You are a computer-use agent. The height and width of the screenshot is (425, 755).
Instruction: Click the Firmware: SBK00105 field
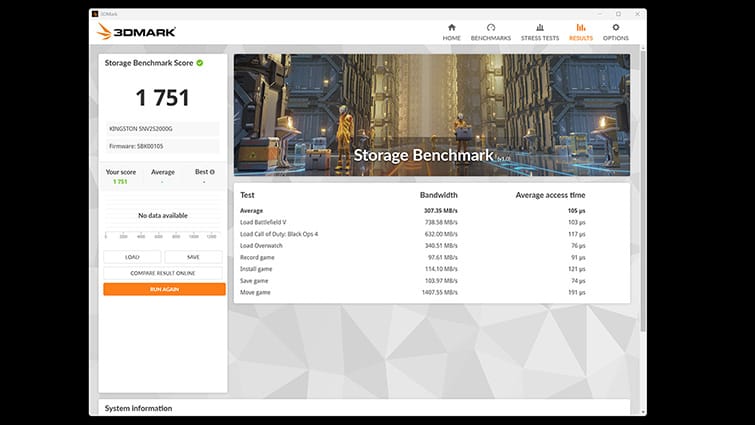(x=163, y=146)
